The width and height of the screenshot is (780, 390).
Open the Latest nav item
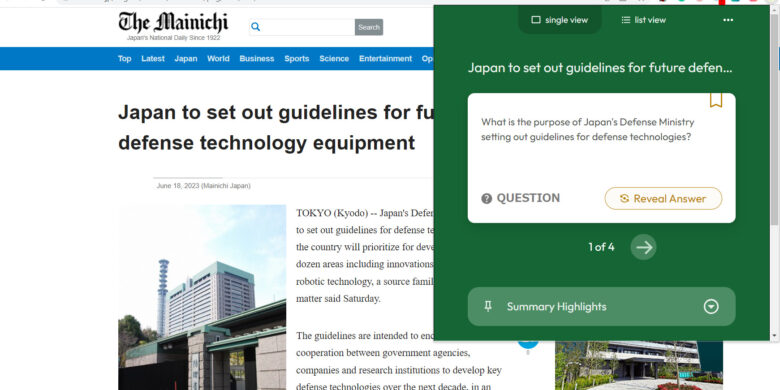click(153, 59)
